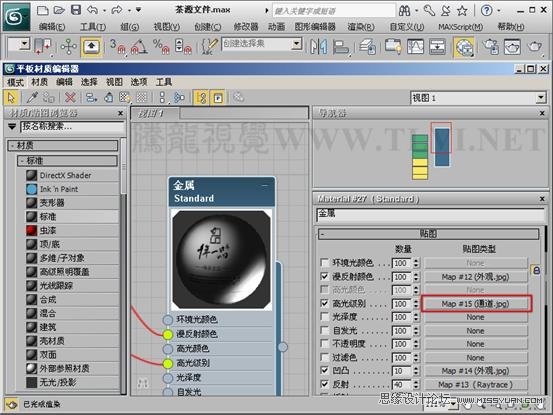The image size is (553, 415).
Task: Undo the last action
Action: (92, 10)
